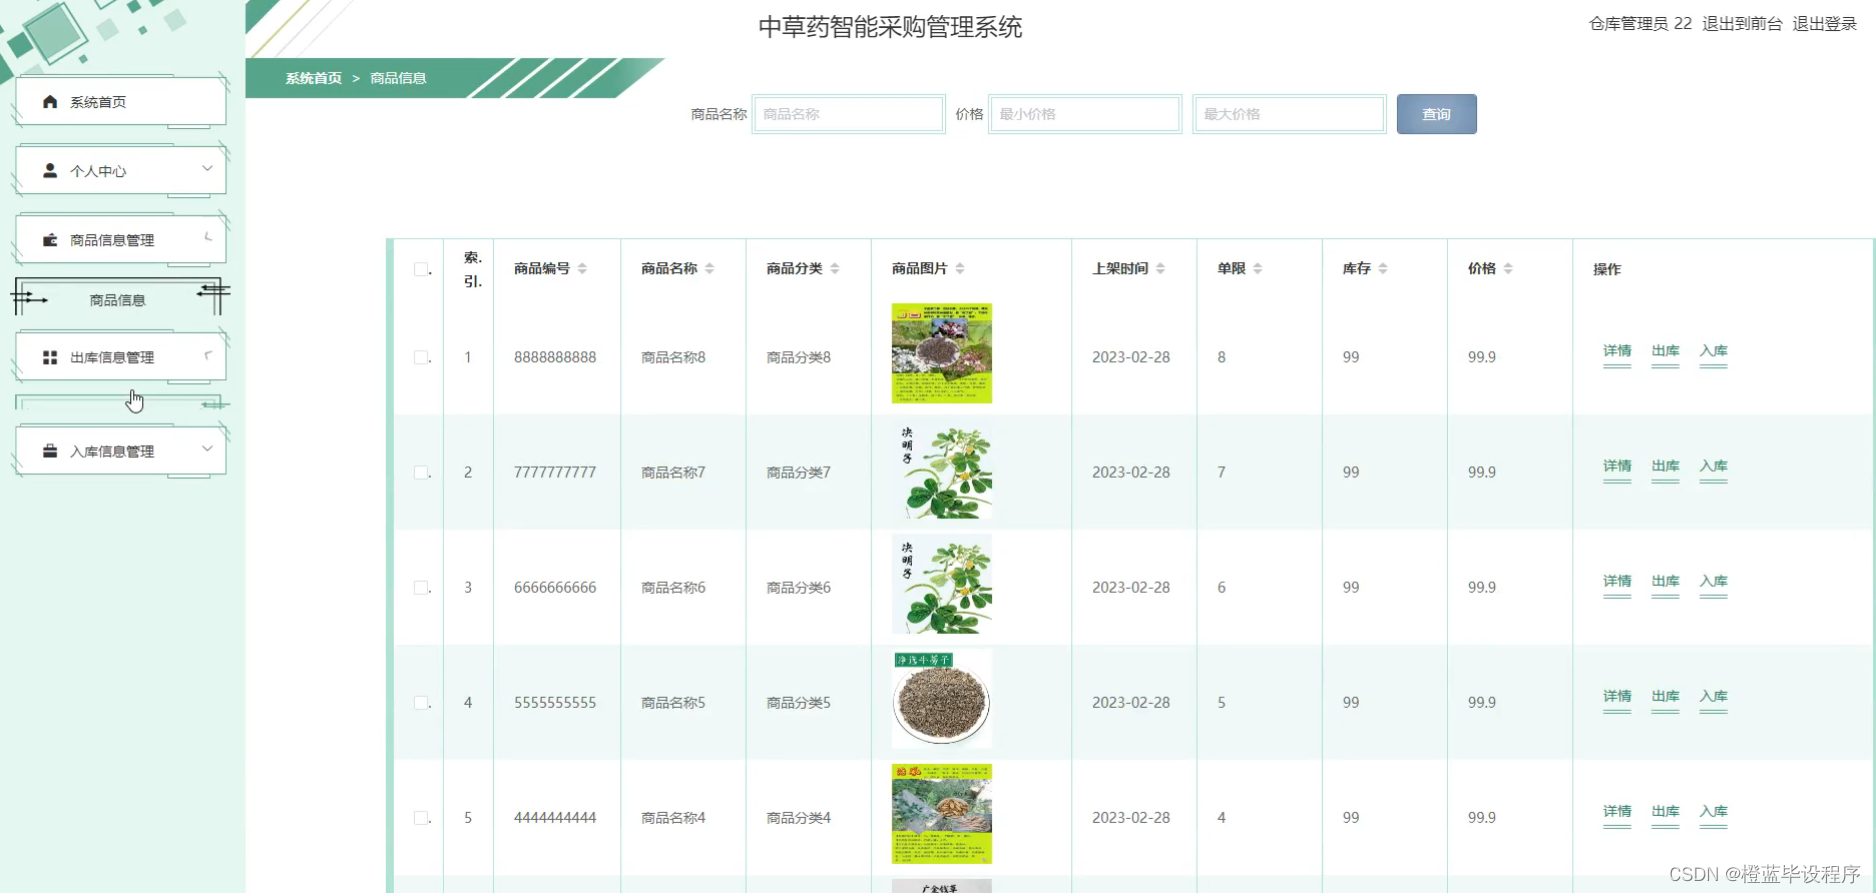
Task: Click 入库 for 商品名称7
Action: (x=1713, y=466)
